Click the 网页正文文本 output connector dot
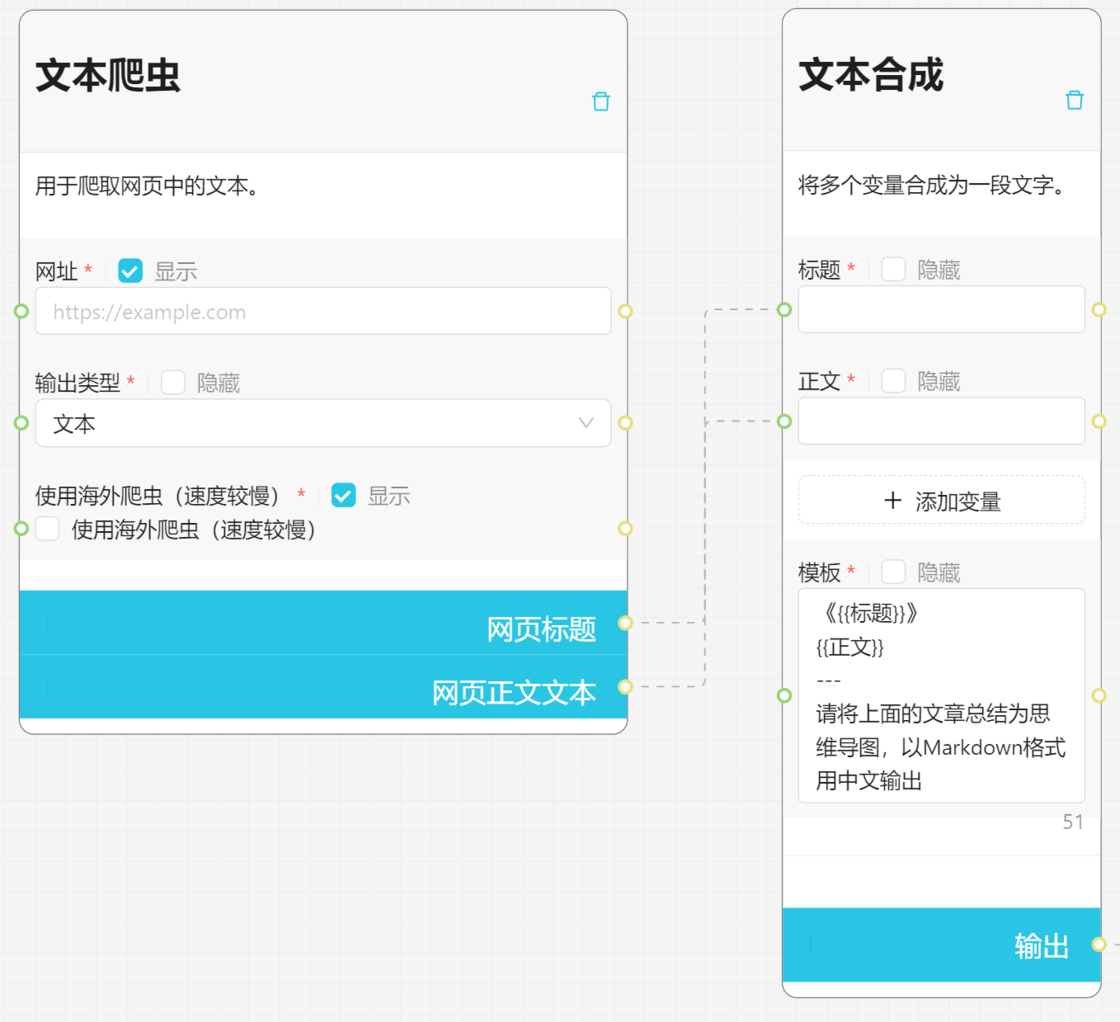 tap(625, 687)
